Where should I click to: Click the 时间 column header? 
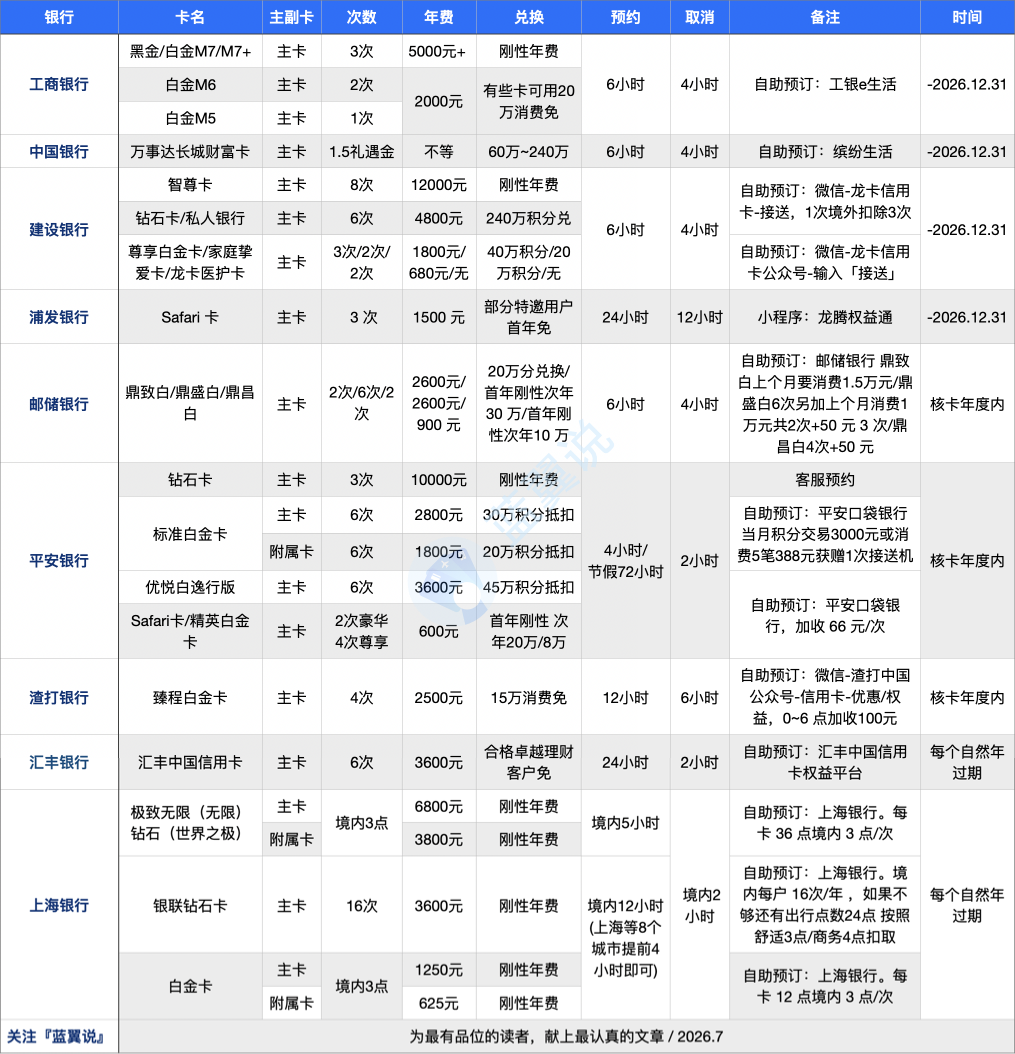coord(967,17)
